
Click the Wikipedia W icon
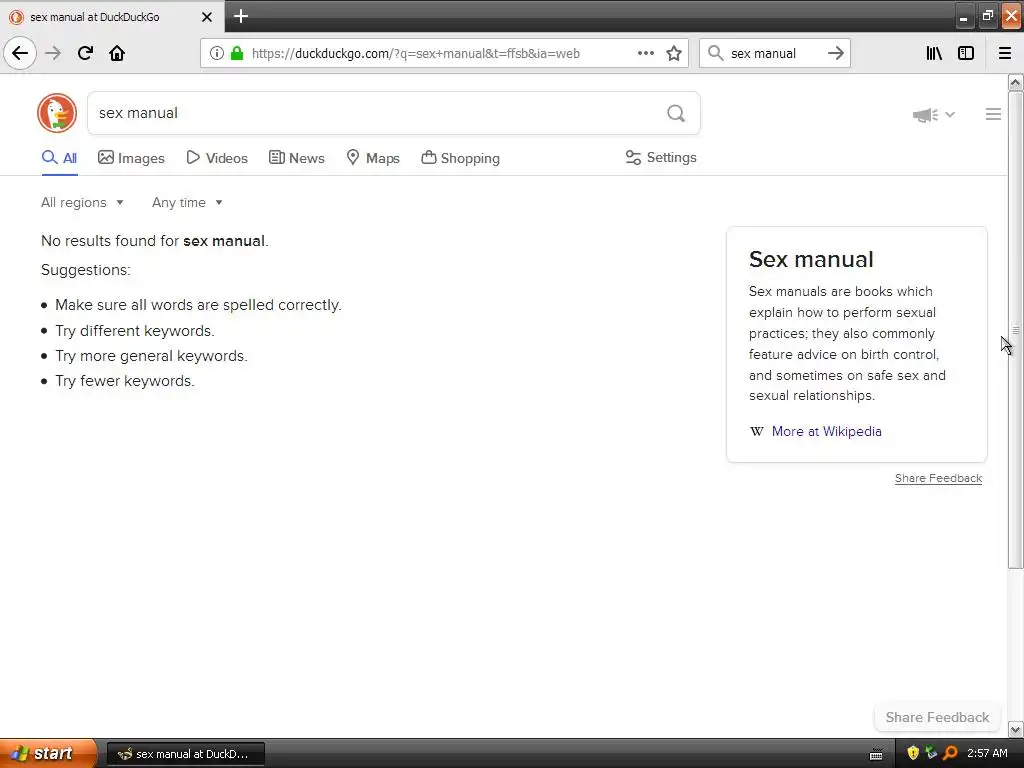pos(756,432)
